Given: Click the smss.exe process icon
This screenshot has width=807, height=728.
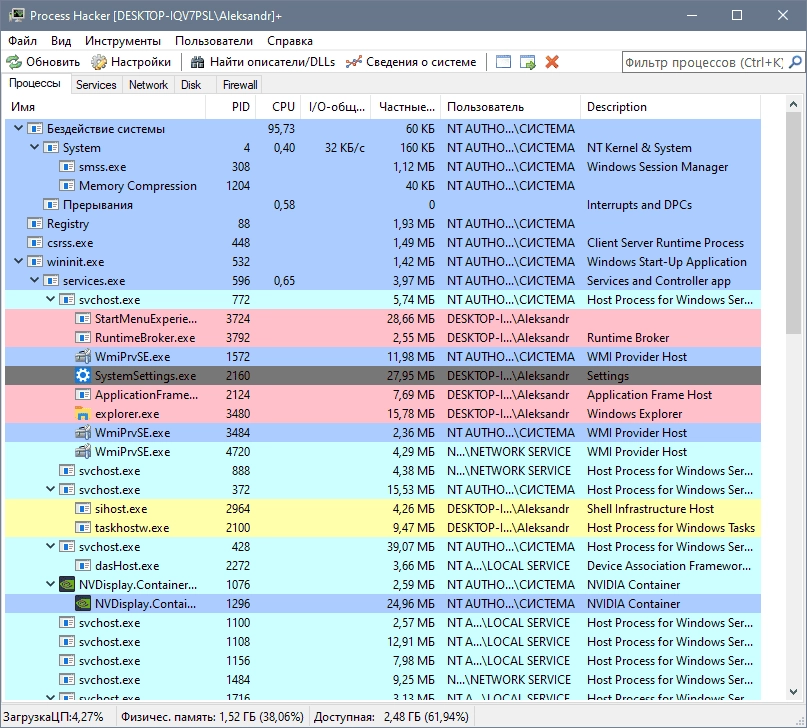Looking at the screenshot, I should (67, 167).
